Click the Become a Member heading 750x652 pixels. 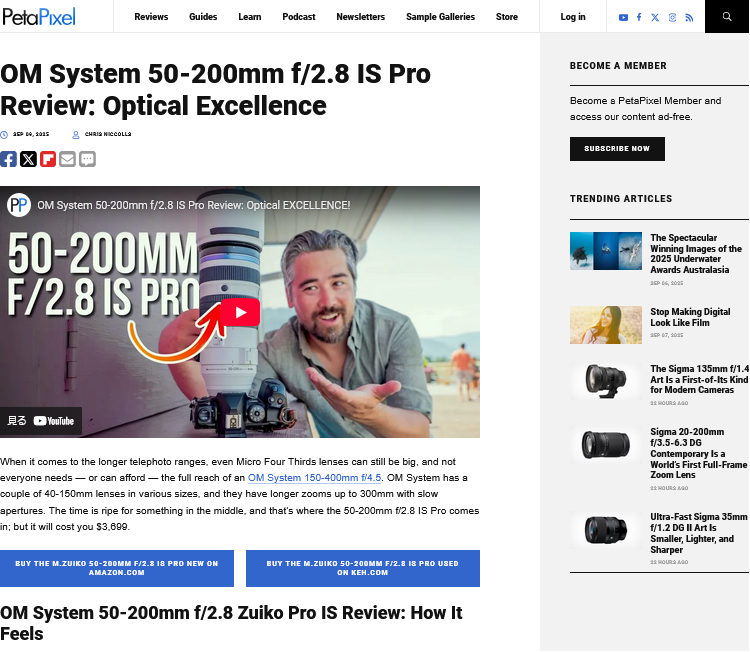(618, 66)
